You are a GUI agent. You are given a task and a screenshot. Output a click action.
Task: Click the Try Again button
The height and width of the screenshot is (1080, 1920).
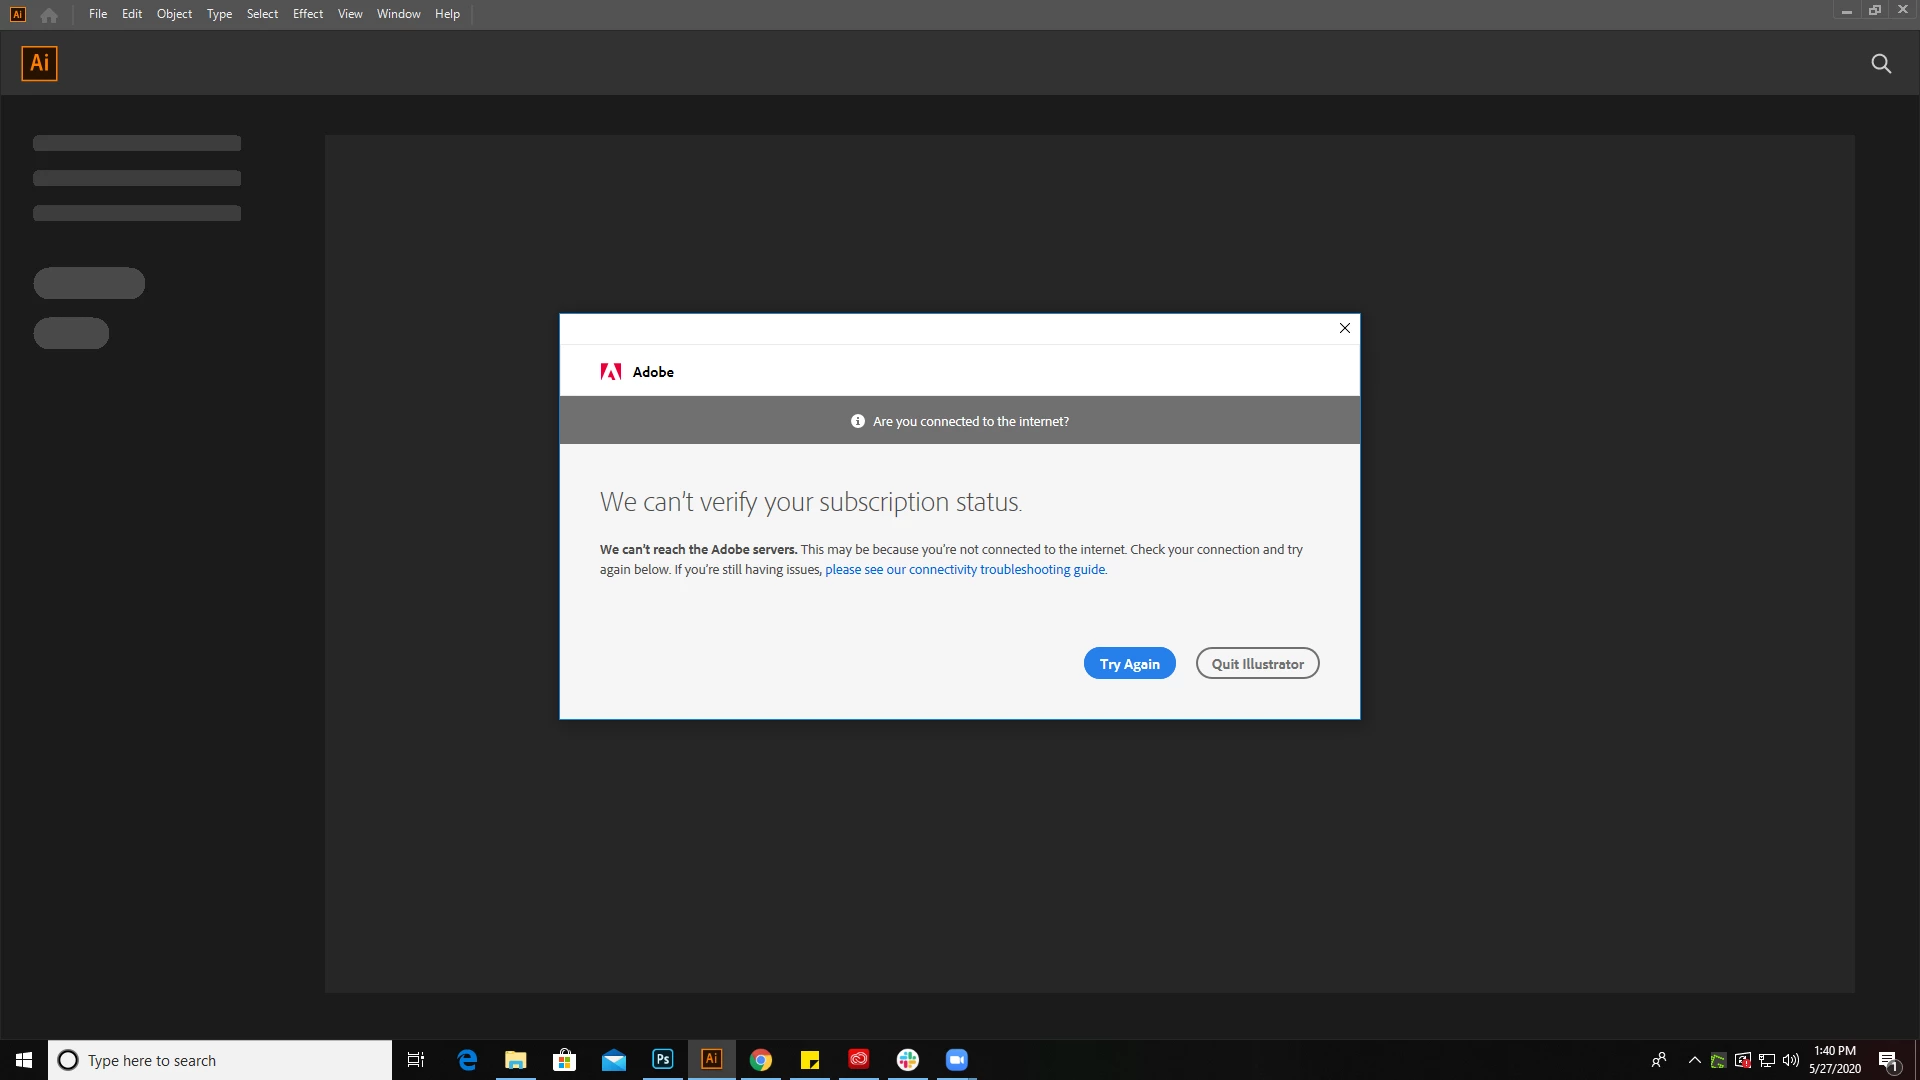pos(1129,664)
